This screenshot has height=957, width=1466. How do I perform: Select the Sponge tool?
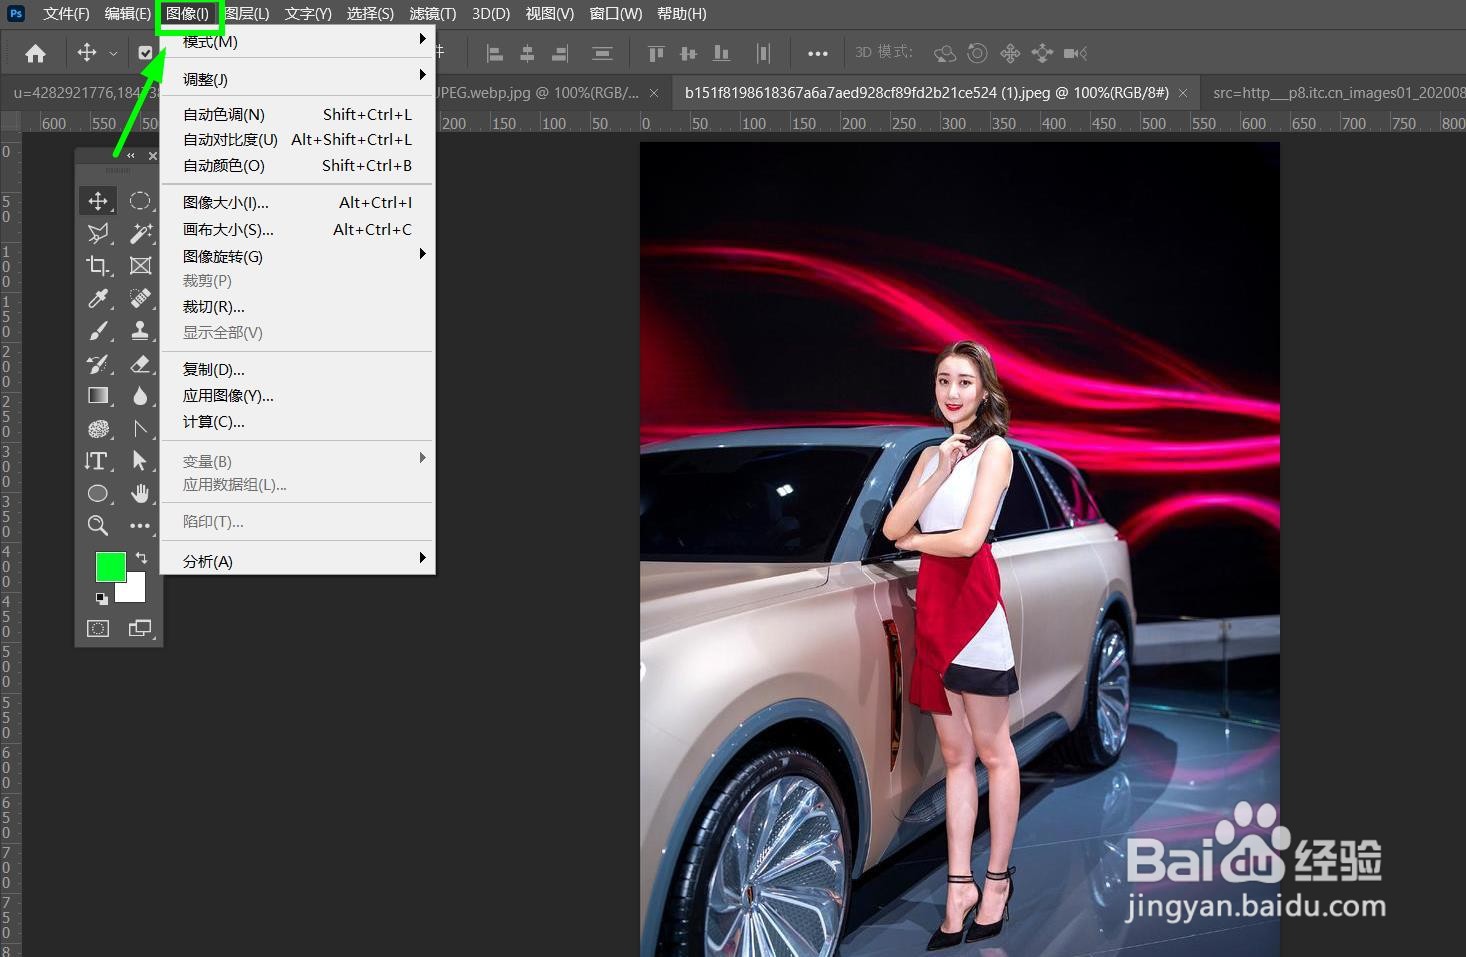pyautogui.click(x=98, y=428)
